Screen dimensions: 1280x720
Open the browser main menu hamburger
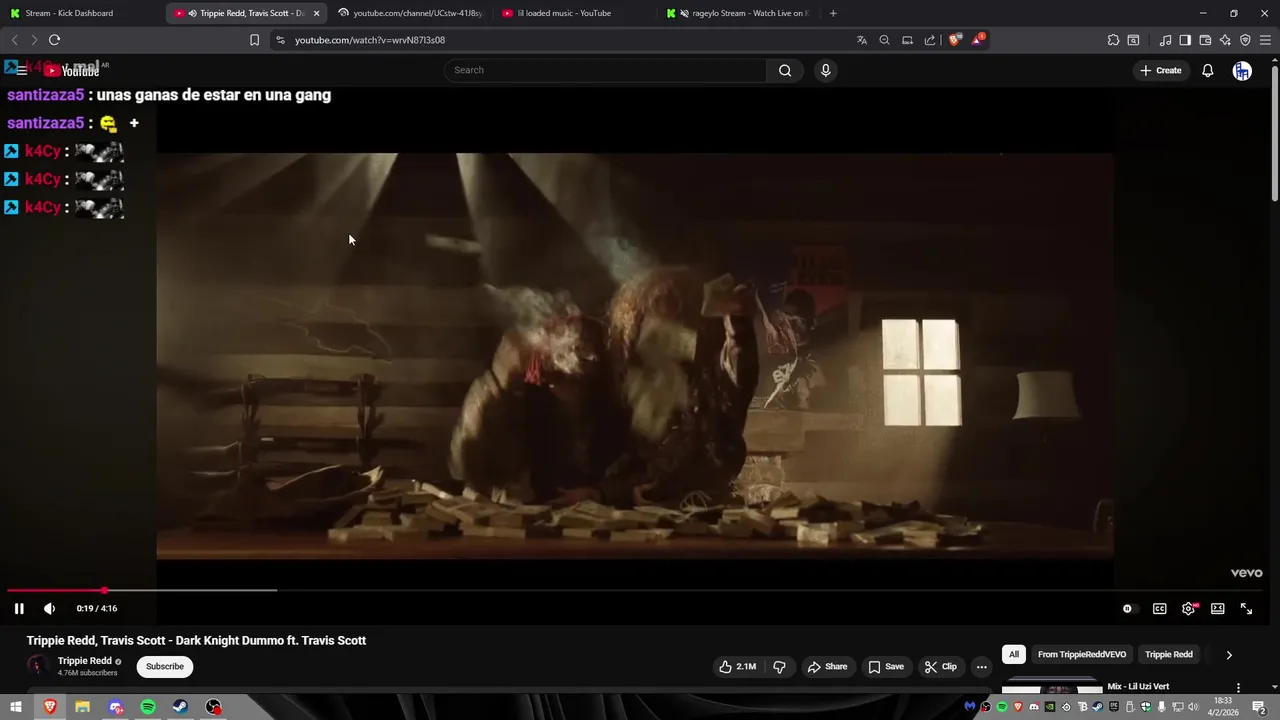[x=1265, y=40]
